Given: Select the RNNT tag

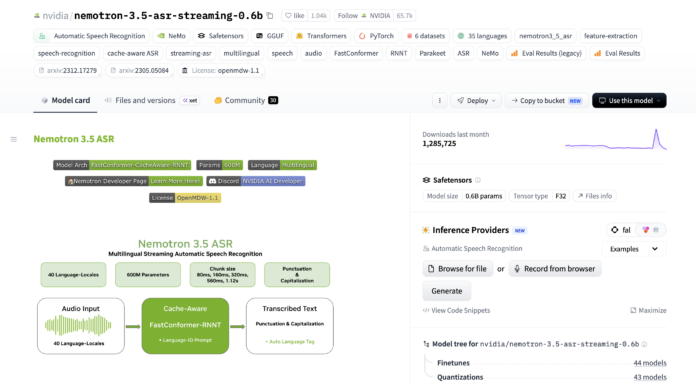Looking at the screenshot, I should [399, 53].
